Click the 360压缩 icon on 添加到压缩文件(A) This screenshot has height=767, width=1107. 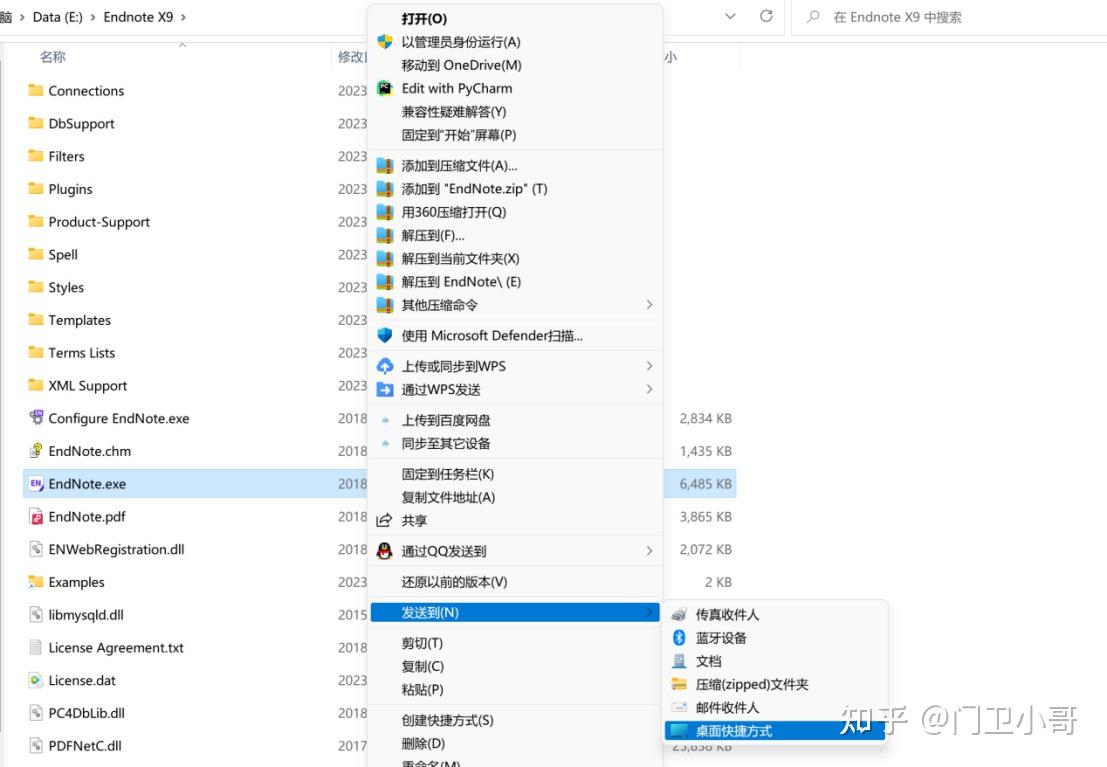(383, 165)
